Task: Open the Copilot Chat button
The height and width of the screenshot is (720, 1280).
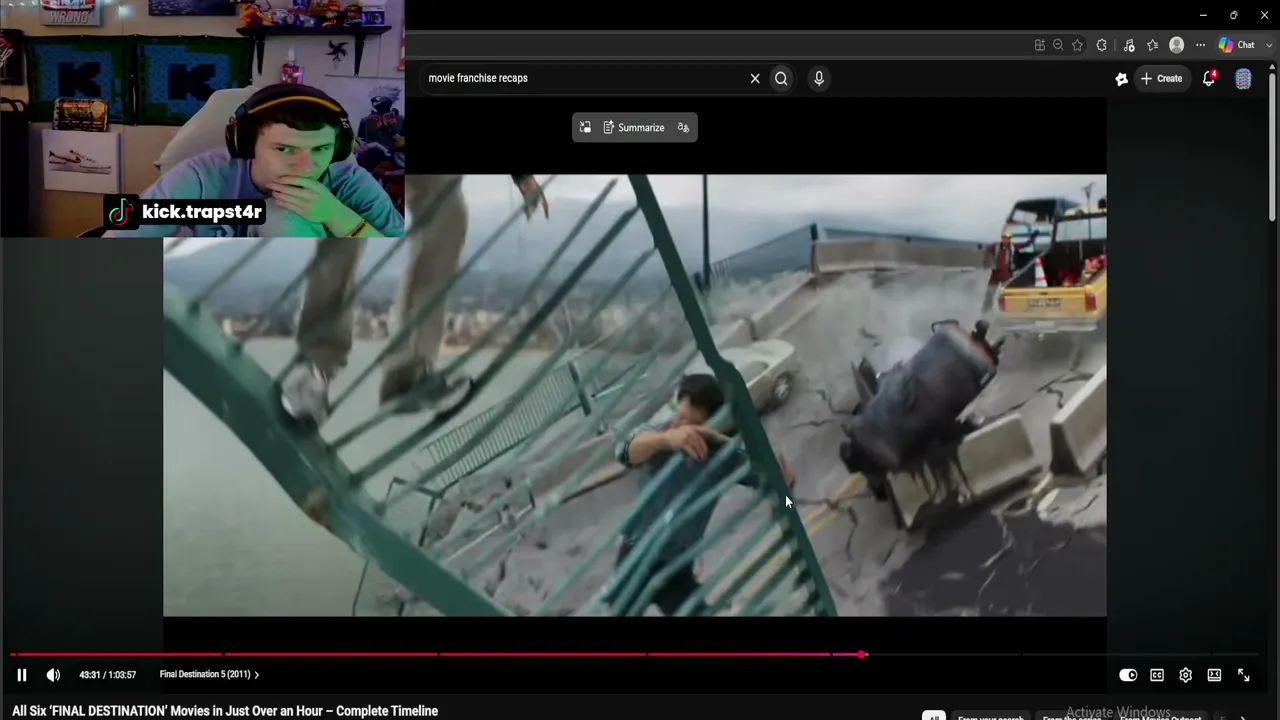Action: point(1237,45)
